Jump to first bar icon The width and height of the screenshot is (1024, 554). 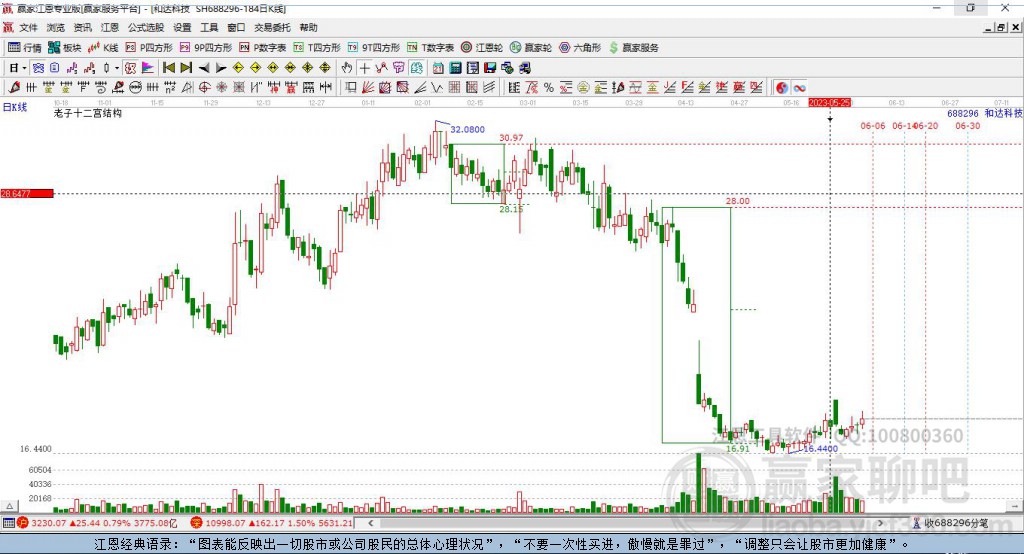[x=169, y=68]
